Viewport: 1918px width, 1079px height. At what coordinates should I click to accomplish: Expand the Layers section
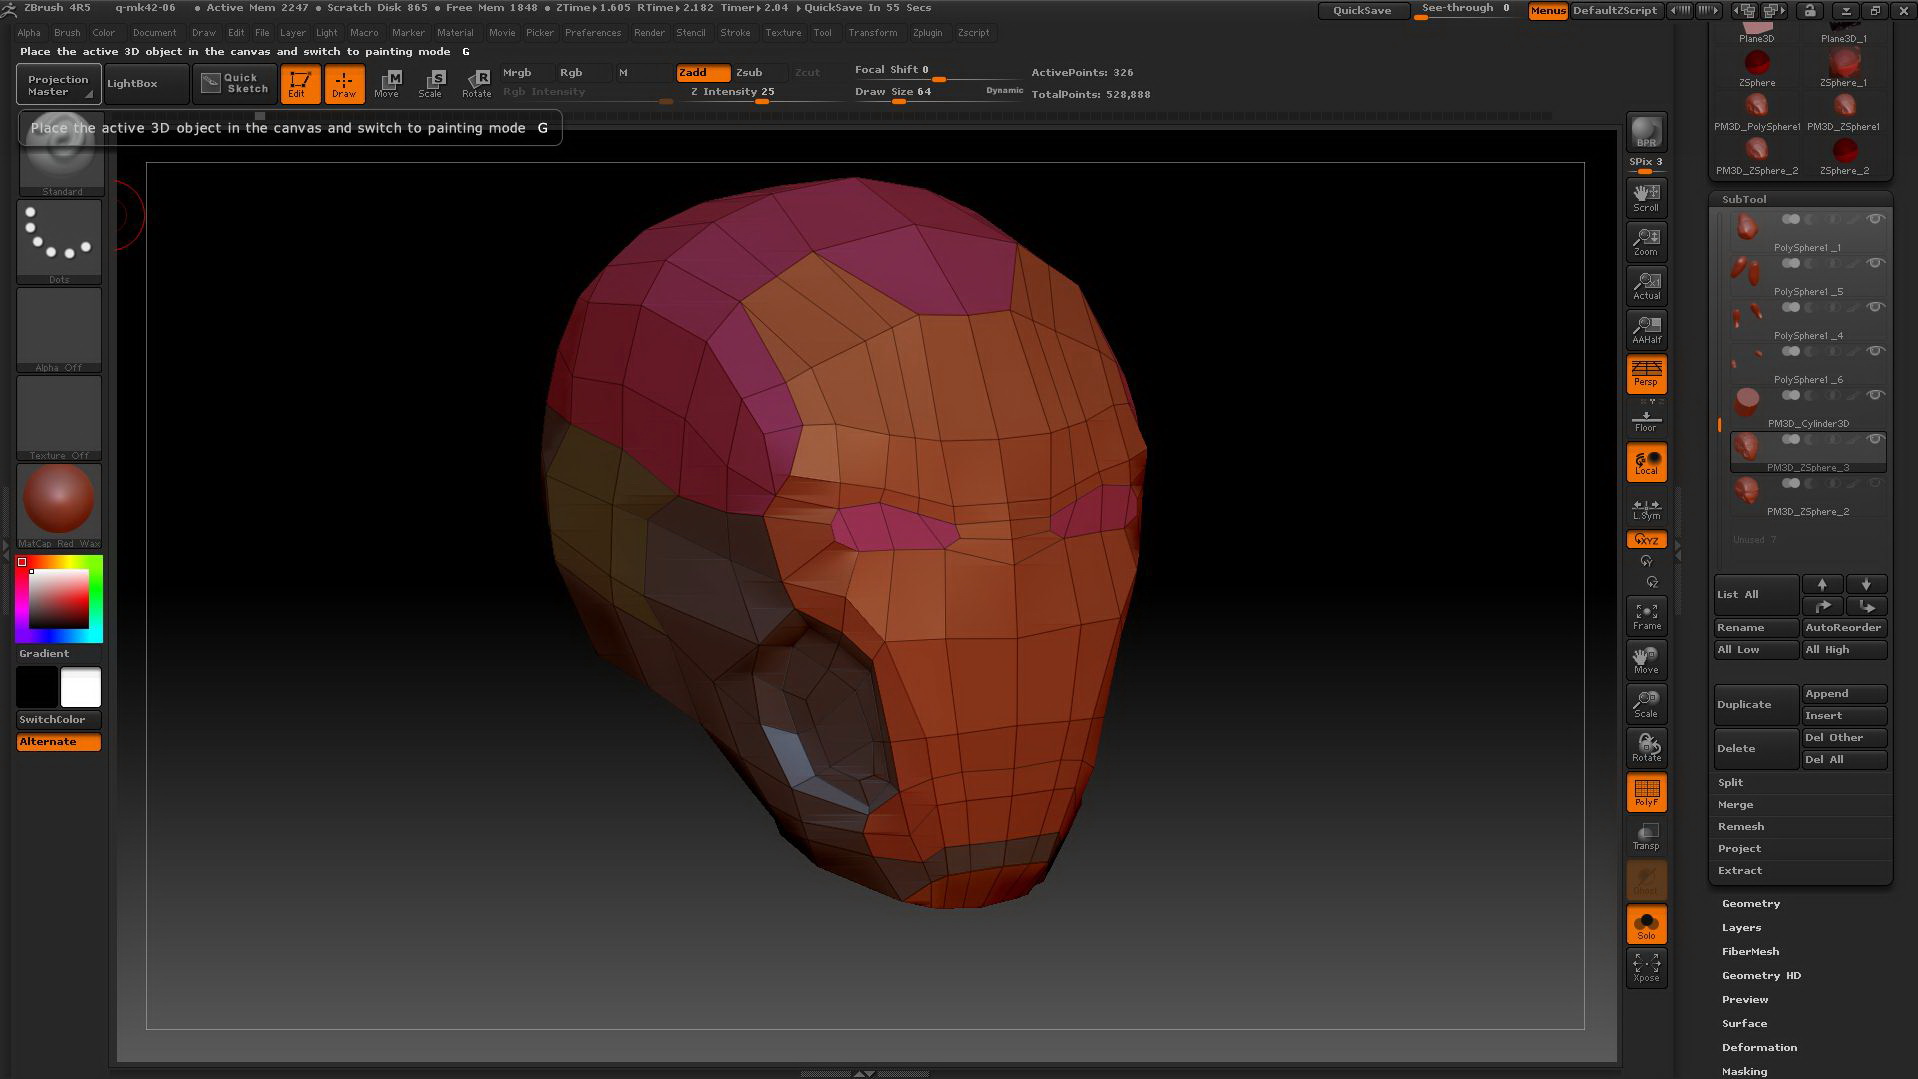point(1741,928)
